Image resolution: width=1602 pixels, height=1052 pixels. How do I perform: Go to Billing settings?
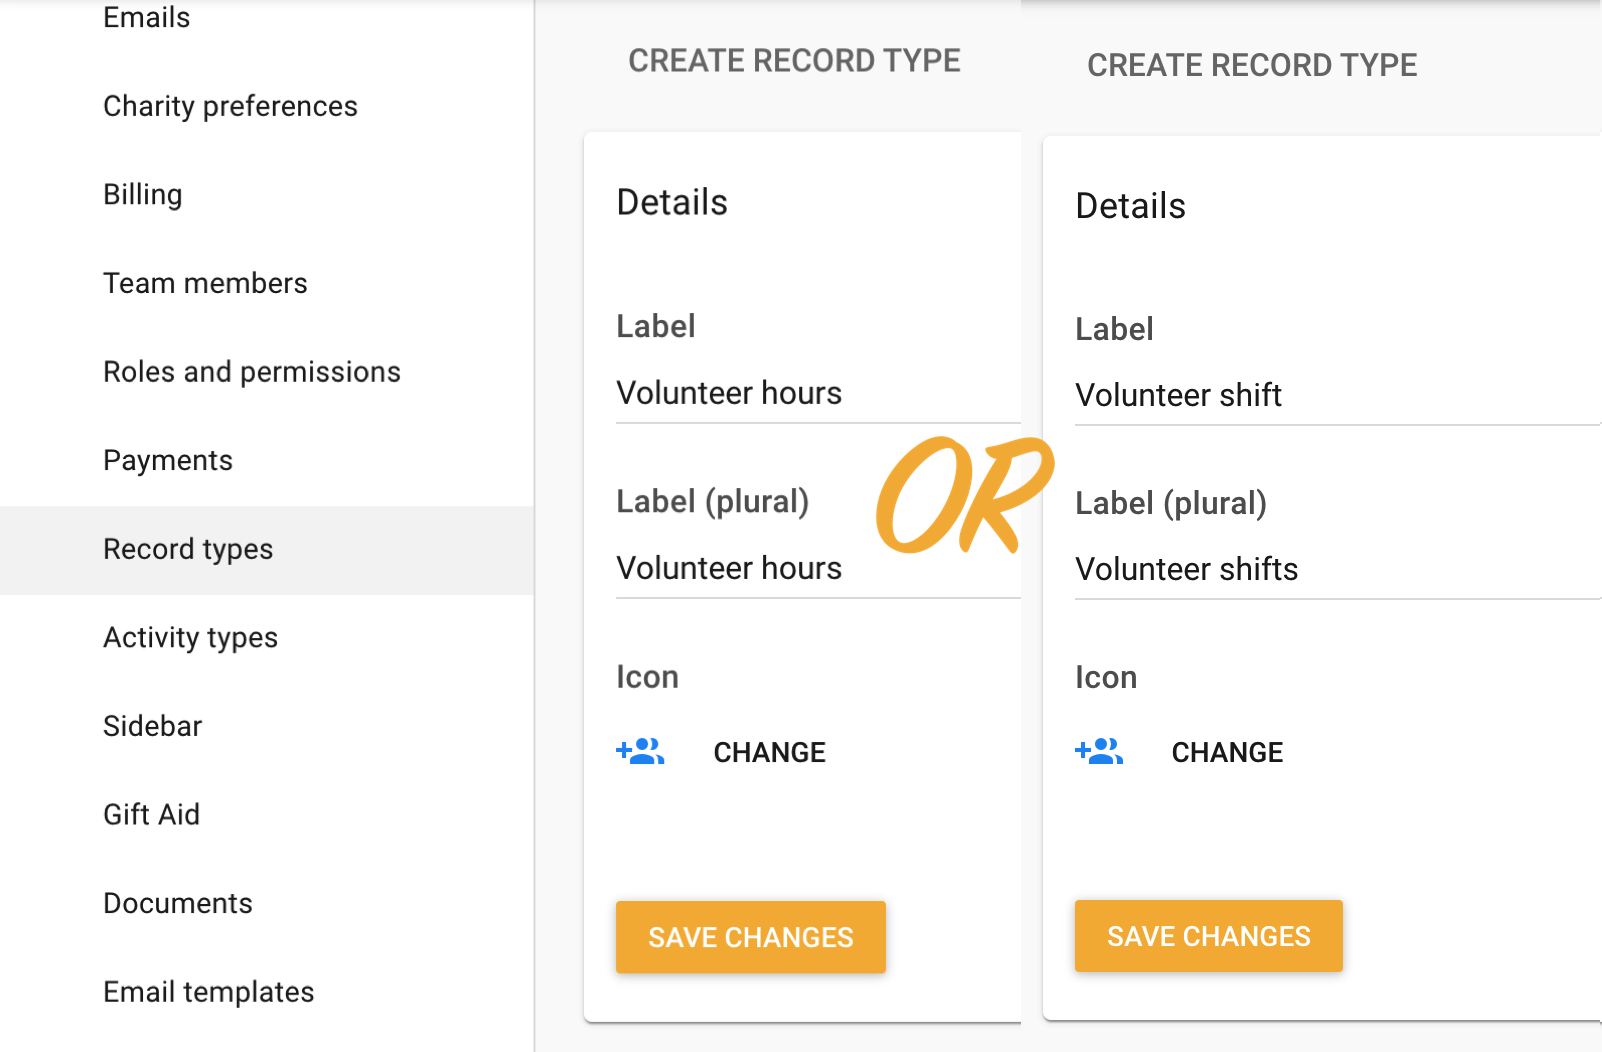[x=143, y=194]
